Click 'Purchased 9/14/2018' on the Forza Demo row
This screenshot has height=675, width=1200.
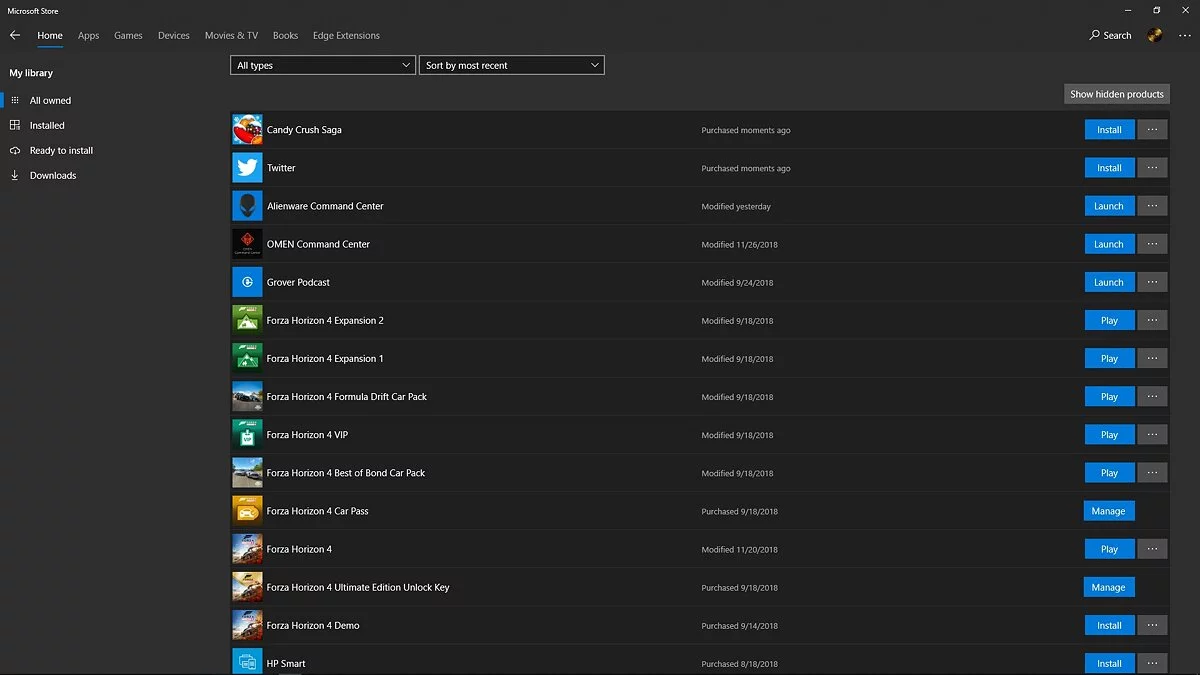pos(739,625)
